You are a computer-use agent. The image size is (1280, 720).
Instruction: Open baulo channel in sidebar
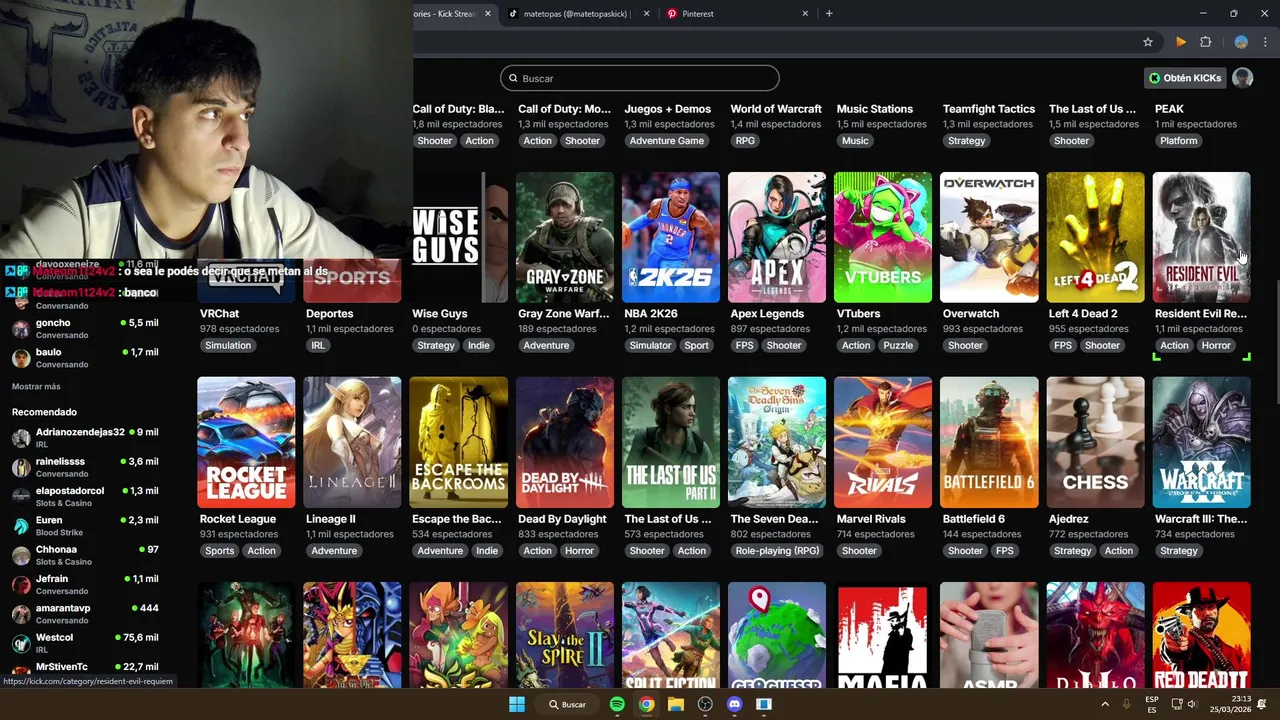coord(85,357)
